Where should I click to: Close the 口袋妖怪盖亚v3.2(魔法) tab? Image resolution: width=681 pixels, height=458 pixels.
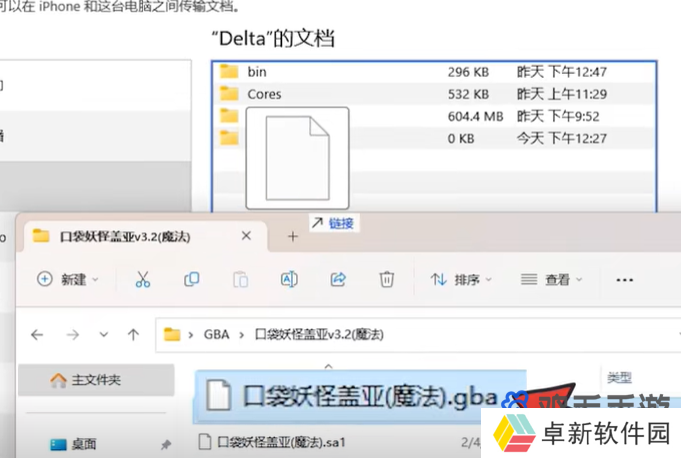coord(246,236)
